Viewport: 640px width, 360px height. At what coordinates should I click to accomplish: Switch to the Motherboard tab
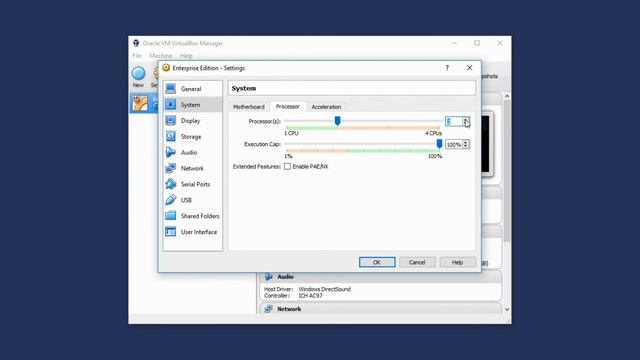pyautogui.click(x=249, y=107)
